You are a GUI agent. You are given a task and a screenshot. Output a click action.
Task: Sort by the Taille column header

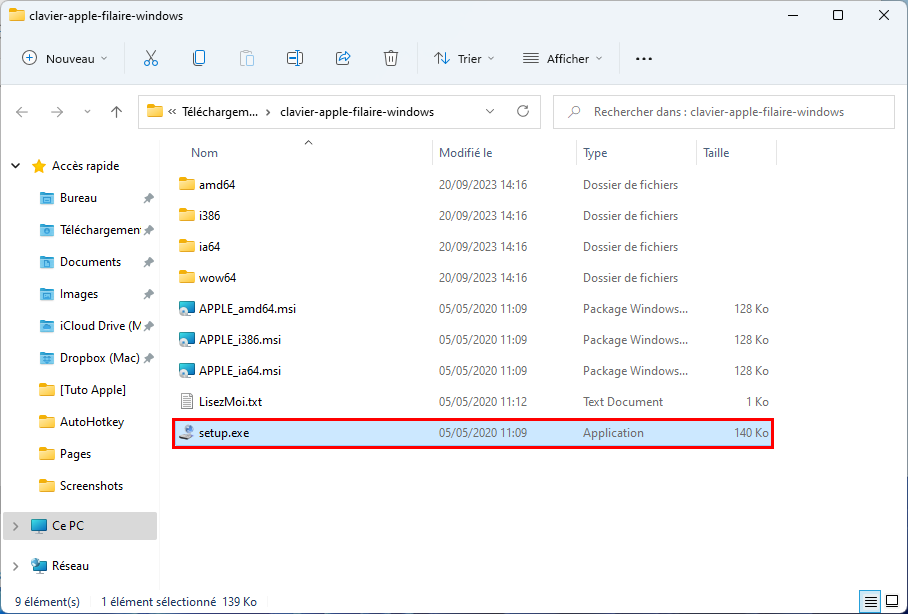[x=716, y=153]
